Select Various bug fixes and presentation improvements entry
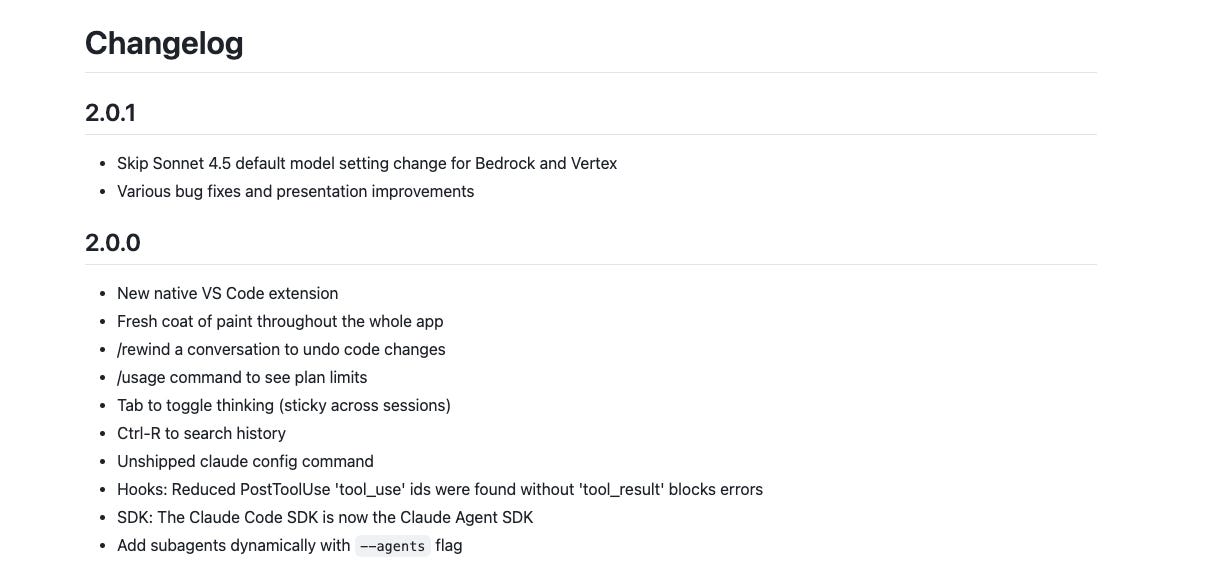 [295, 191]
